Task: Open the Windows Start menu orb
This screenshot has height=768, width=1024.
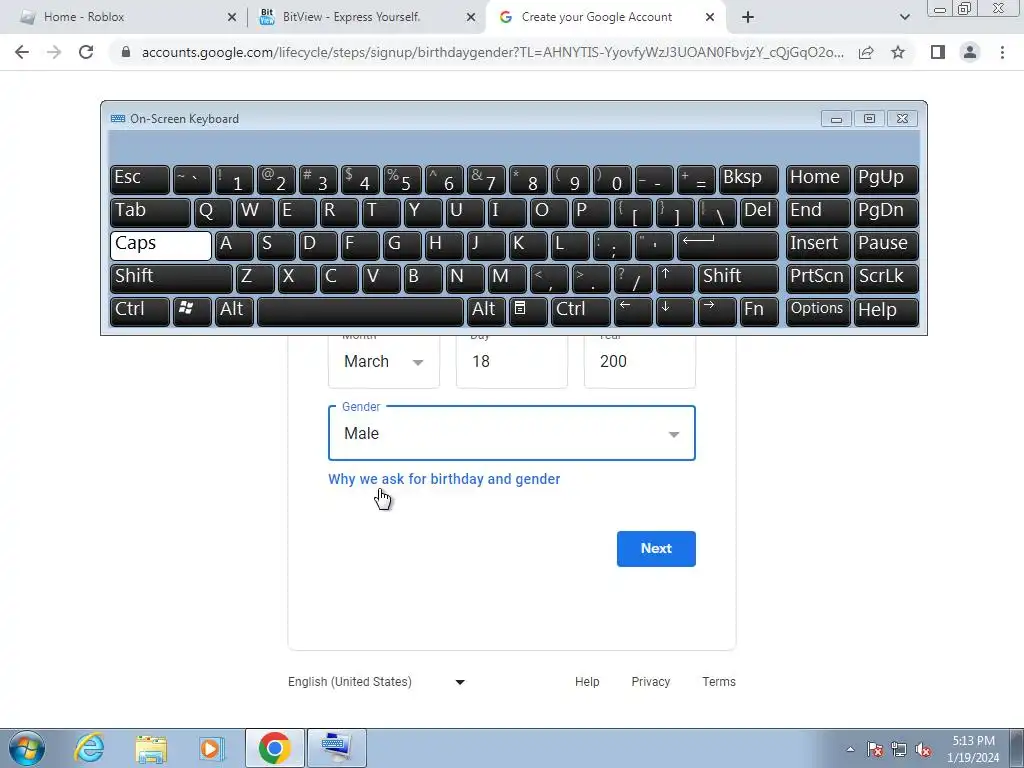Action: coord(27,748)
